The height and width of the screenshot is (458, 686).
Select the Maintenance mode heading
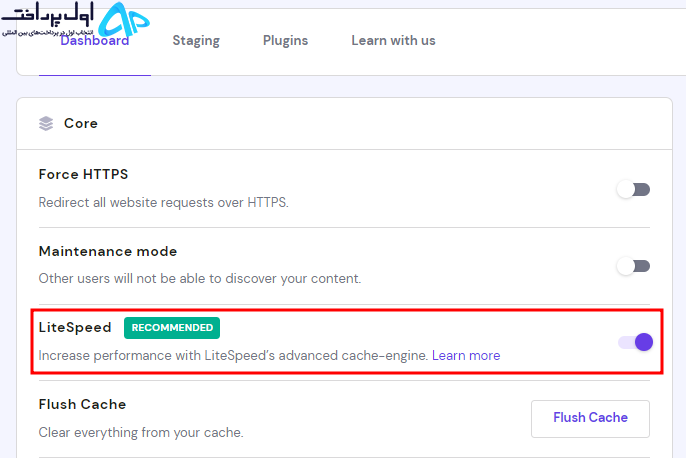(108, 251)
